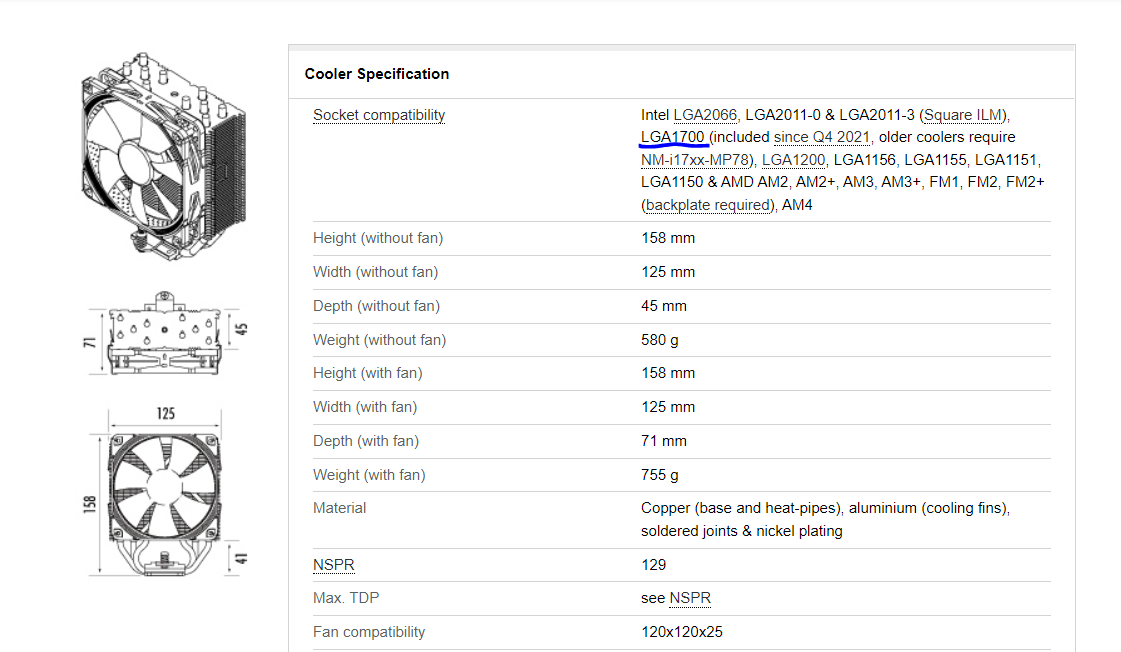Screen dimensions: 1121x652
Task: Open the LGA1200 socket link
Action: [794, 160]
